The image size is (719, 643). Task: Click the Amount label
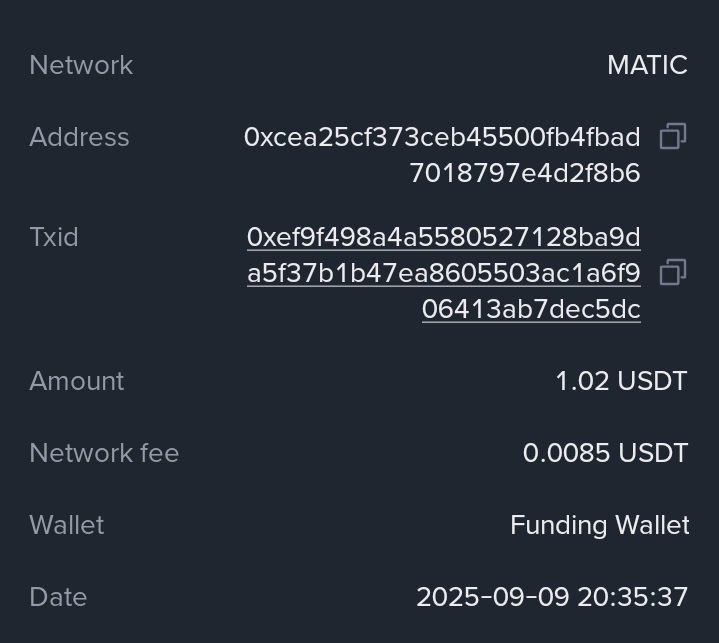click(x=77, y=381)
